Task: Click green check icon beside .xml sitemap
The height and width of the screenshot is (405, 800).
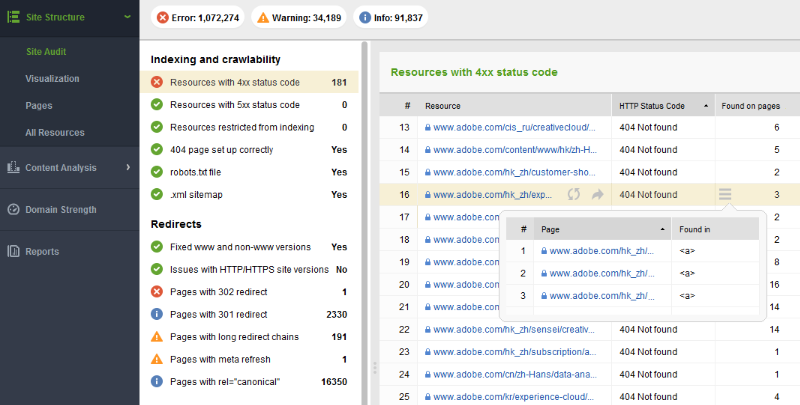Action: [x=157, y=194]
